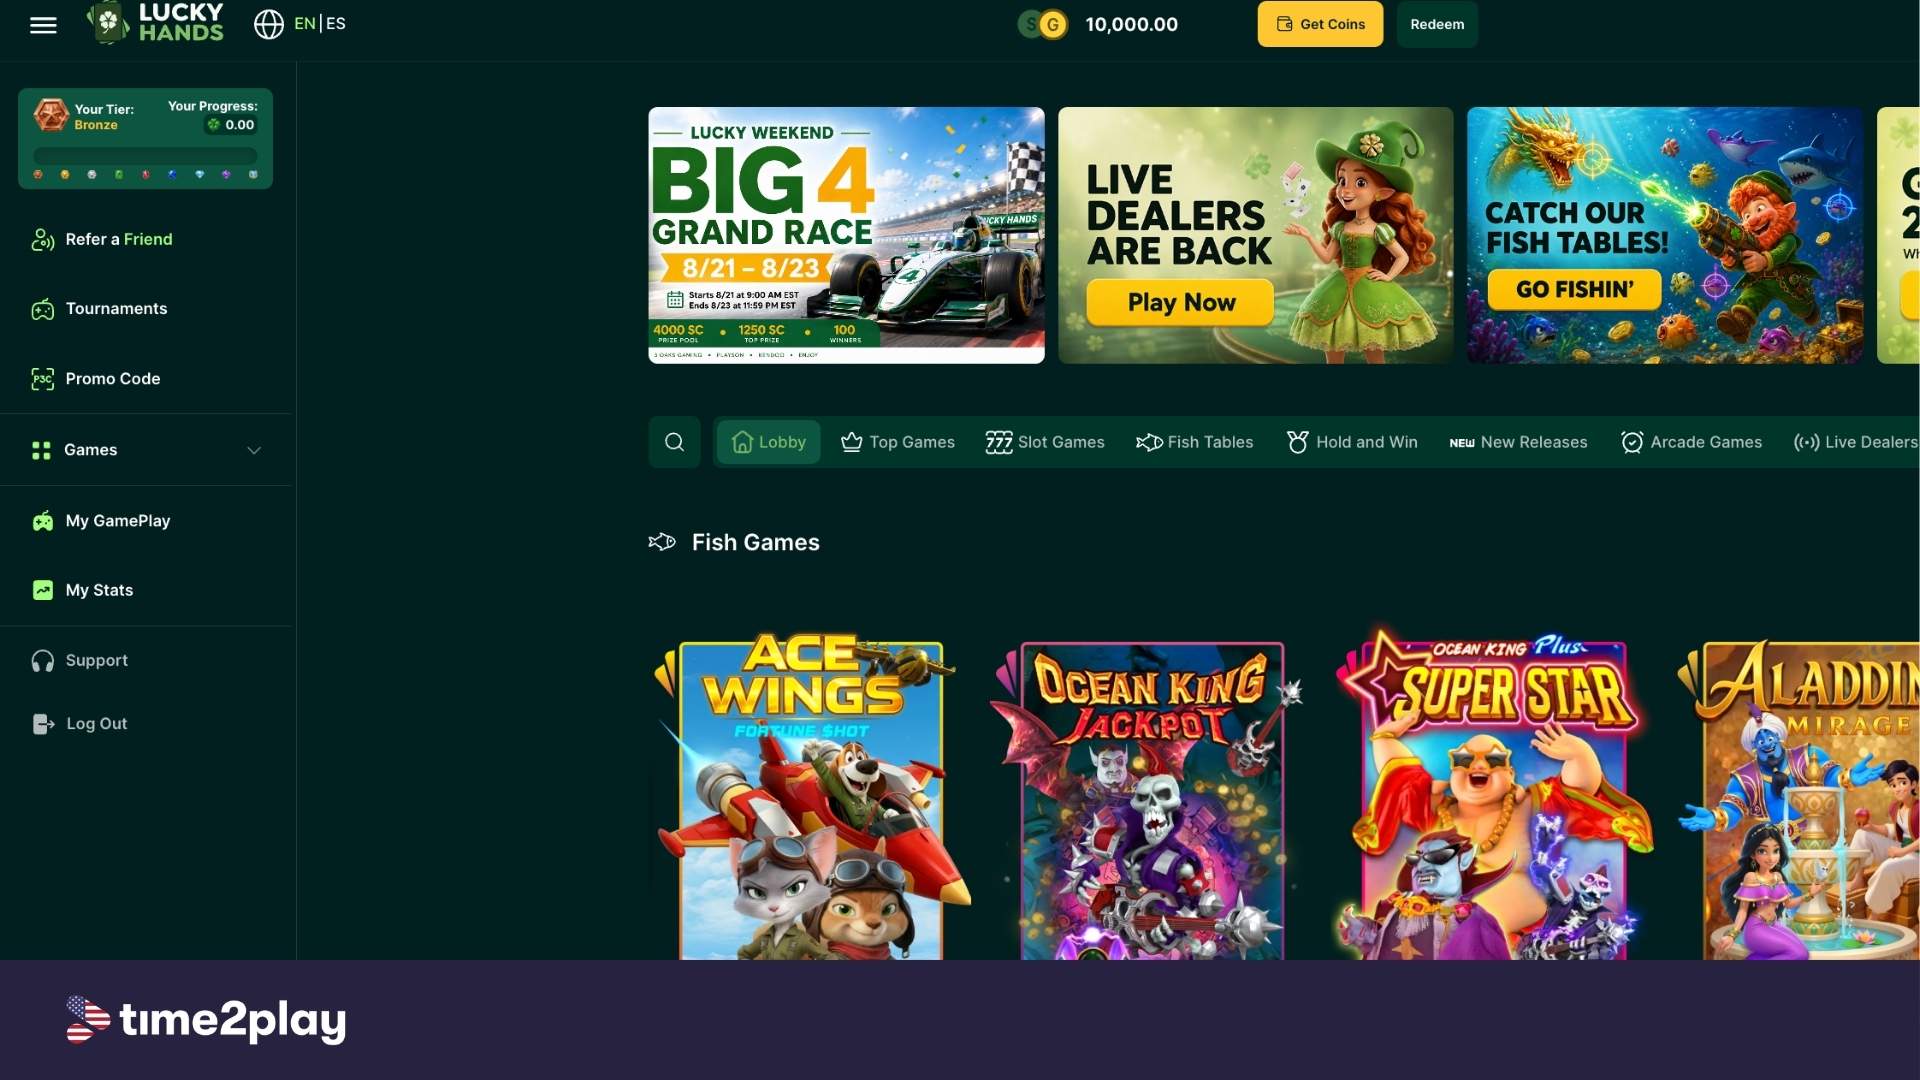Expand the Games chevron in sidebar
The height and width of the screenshot is (1080, 1920).
[254, 451]
